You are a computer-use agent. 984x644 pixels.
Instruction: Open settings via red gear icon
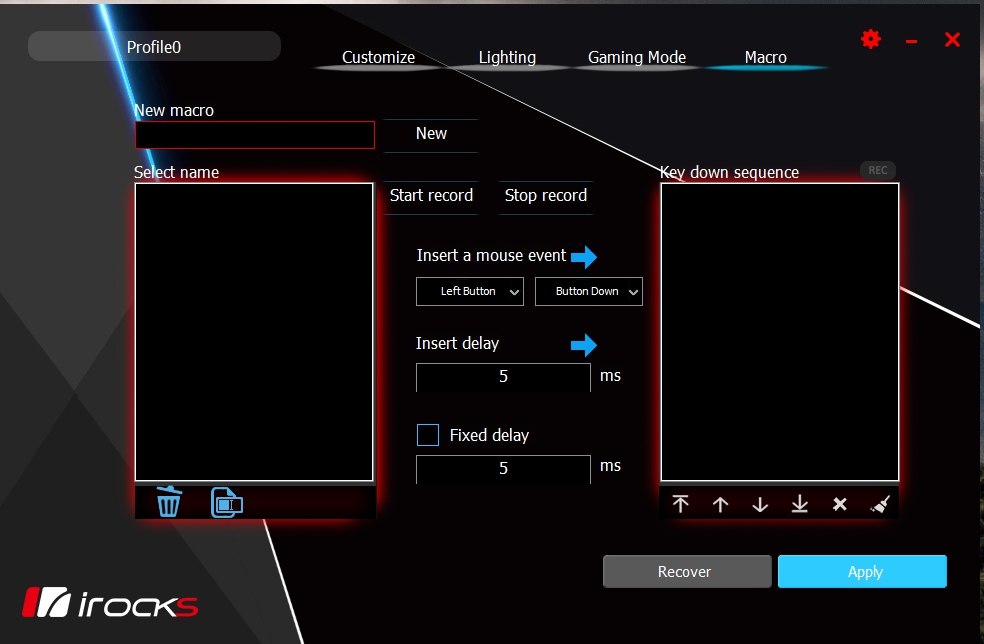pos(870,40)
